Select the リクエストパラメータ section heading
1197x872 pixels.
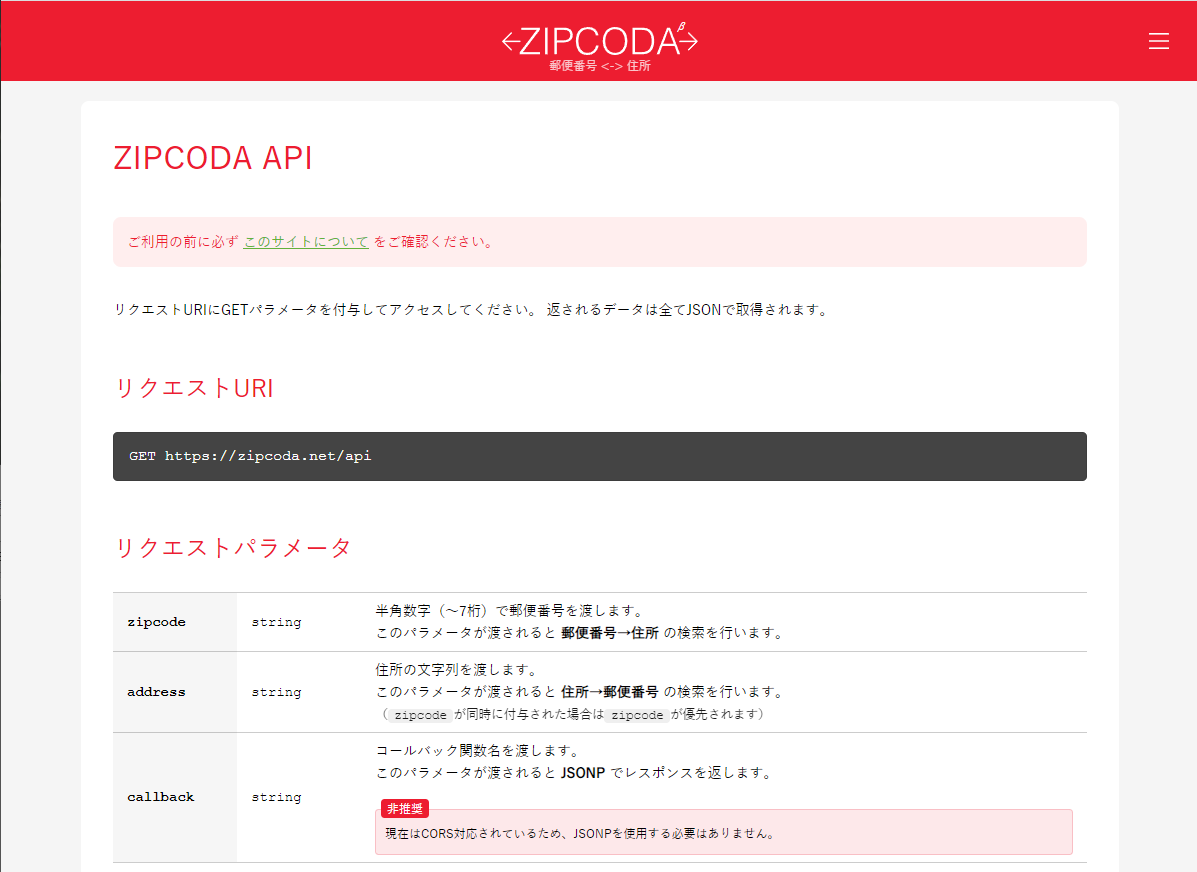coord(233,548)
